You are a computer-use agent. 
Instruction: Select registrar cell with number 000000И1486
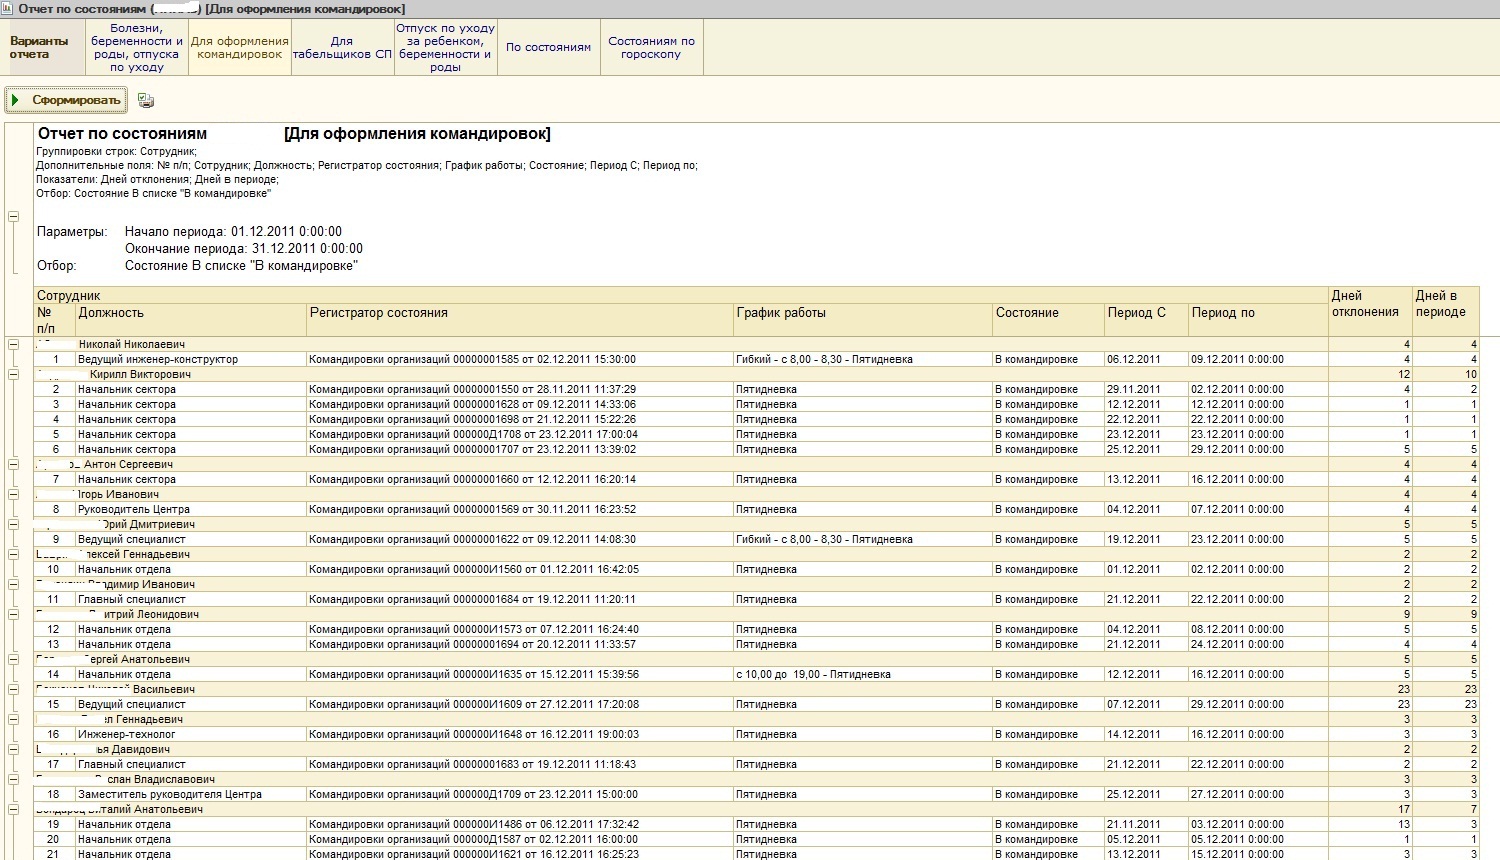click(x=520, y=824)
